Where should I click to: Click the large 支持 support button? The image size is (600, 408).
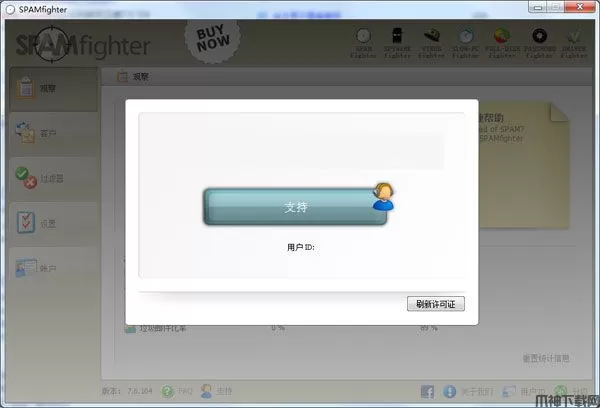[295, 207]
